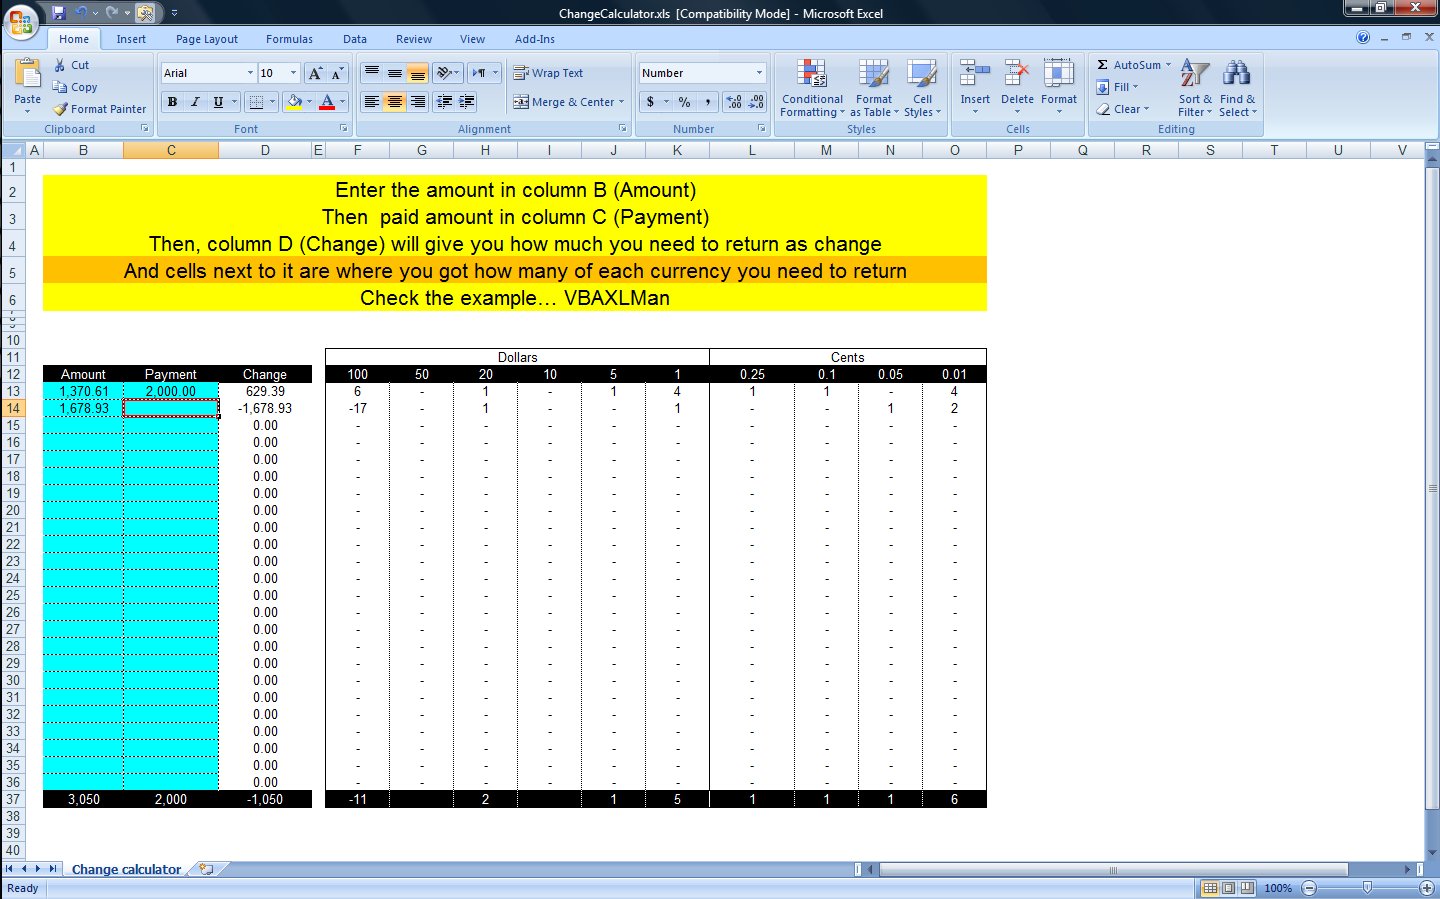Click the Format Painter icon

pos(100,109)
